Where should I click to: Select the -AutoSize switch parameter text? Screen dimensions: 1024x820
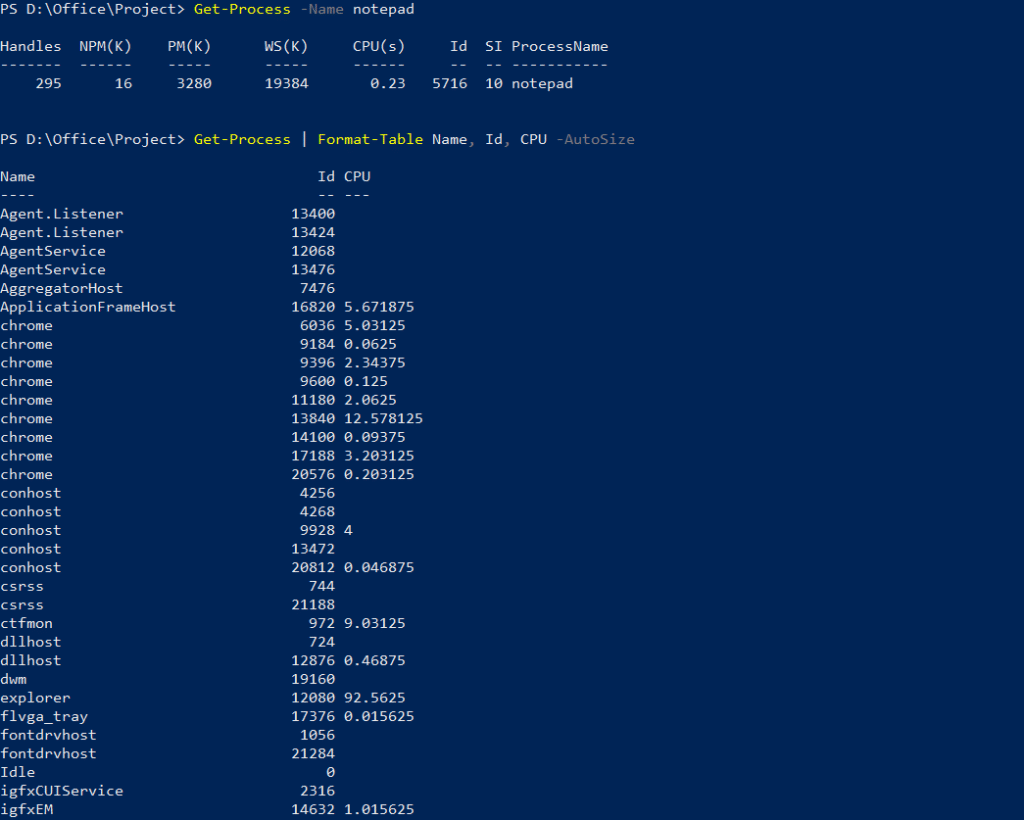click(x=596, y=139)
